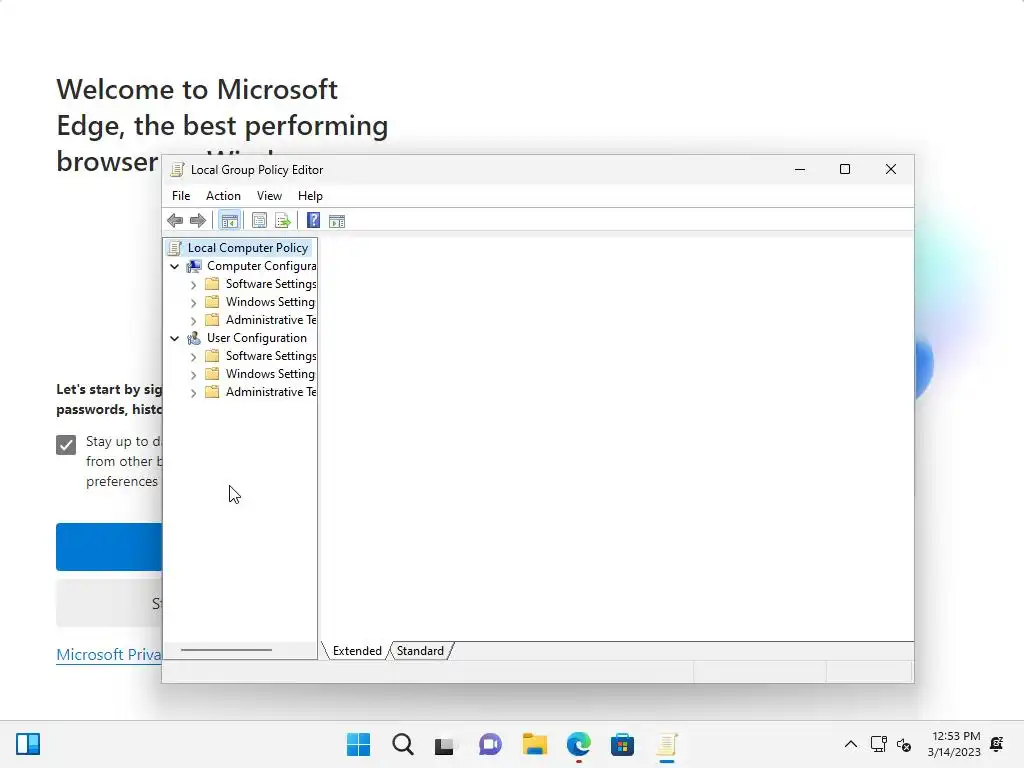The width and height of the screenshot is (1024, 768).
Task: Click the Forward arrow in gpedit toolbar
Action: click(198, 221)
